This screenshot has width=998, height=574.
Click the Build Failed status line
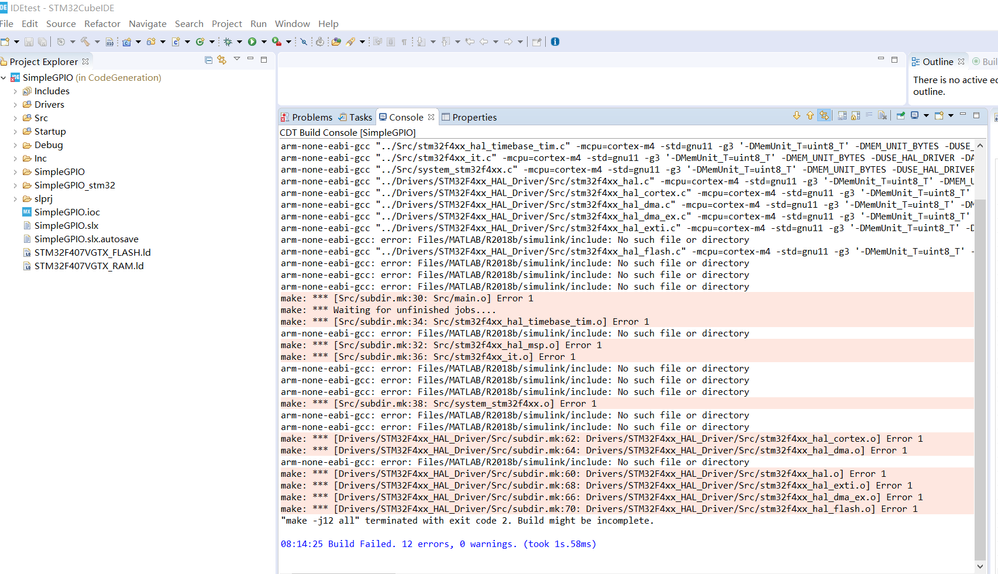point(439,544)
